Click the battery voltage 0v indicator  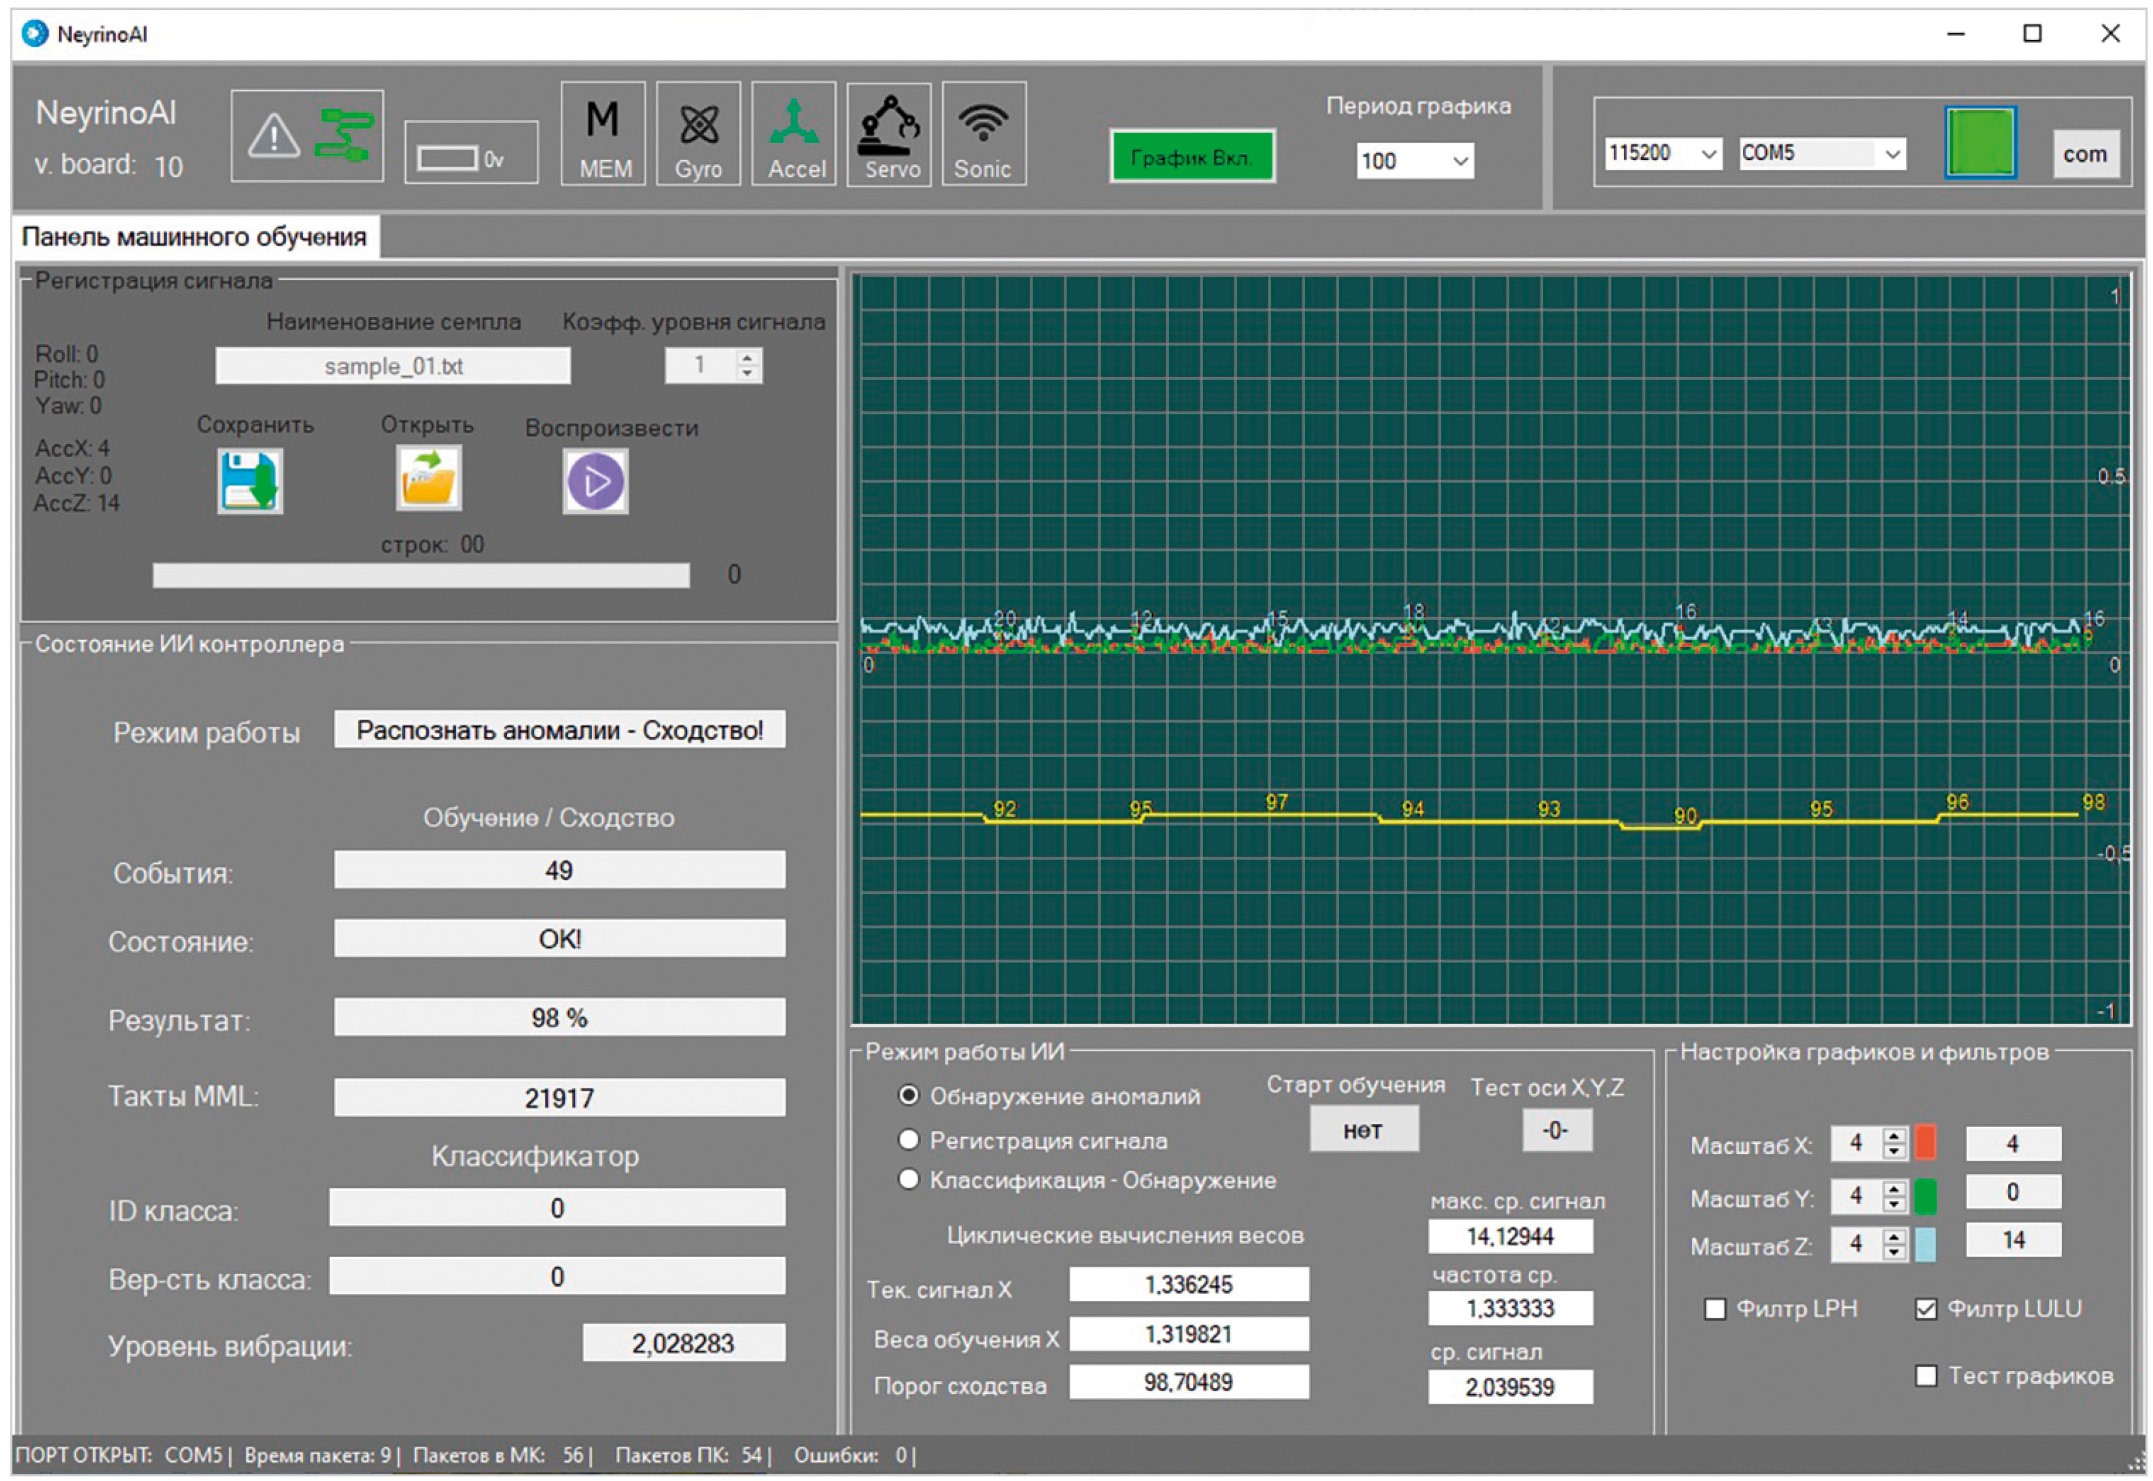(471, 152)
